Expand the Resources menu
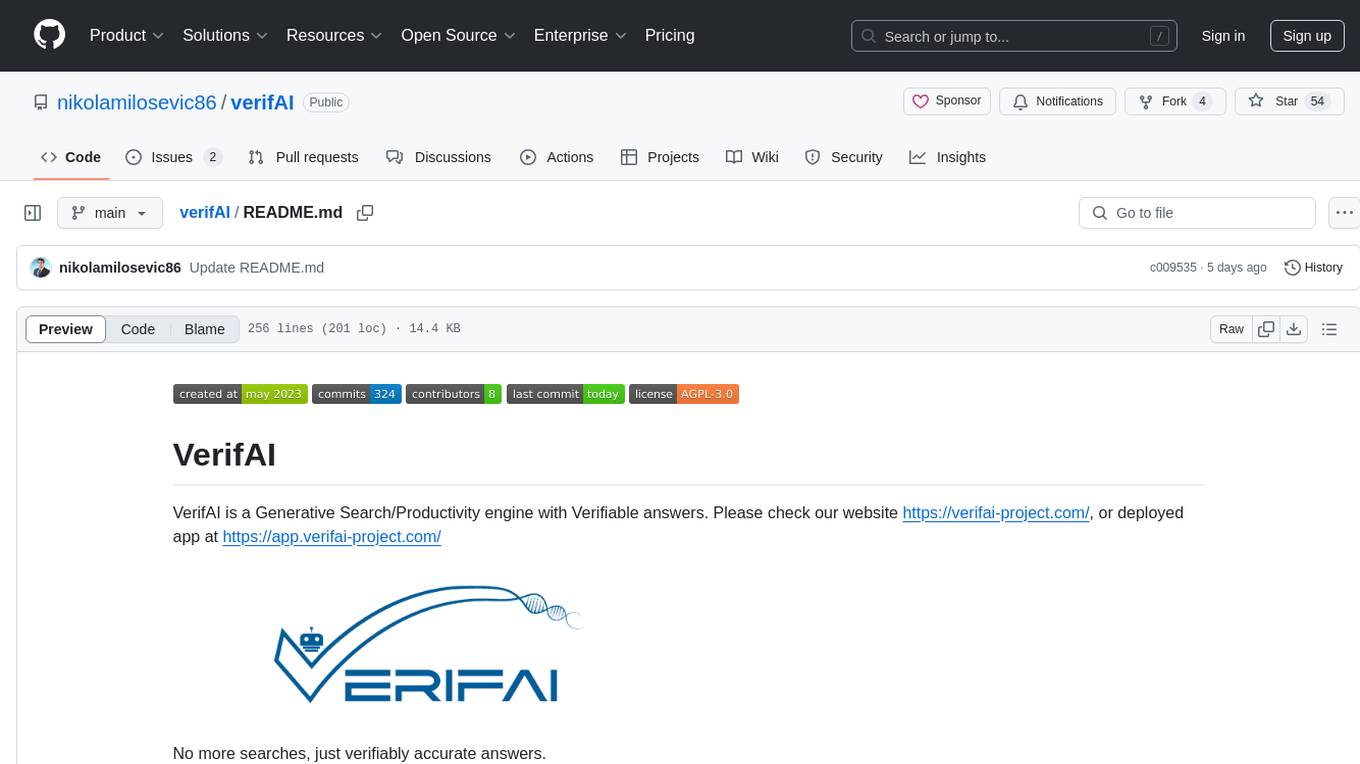The height and width of the screenshot is (764, 1360). (x=334, y=35)
